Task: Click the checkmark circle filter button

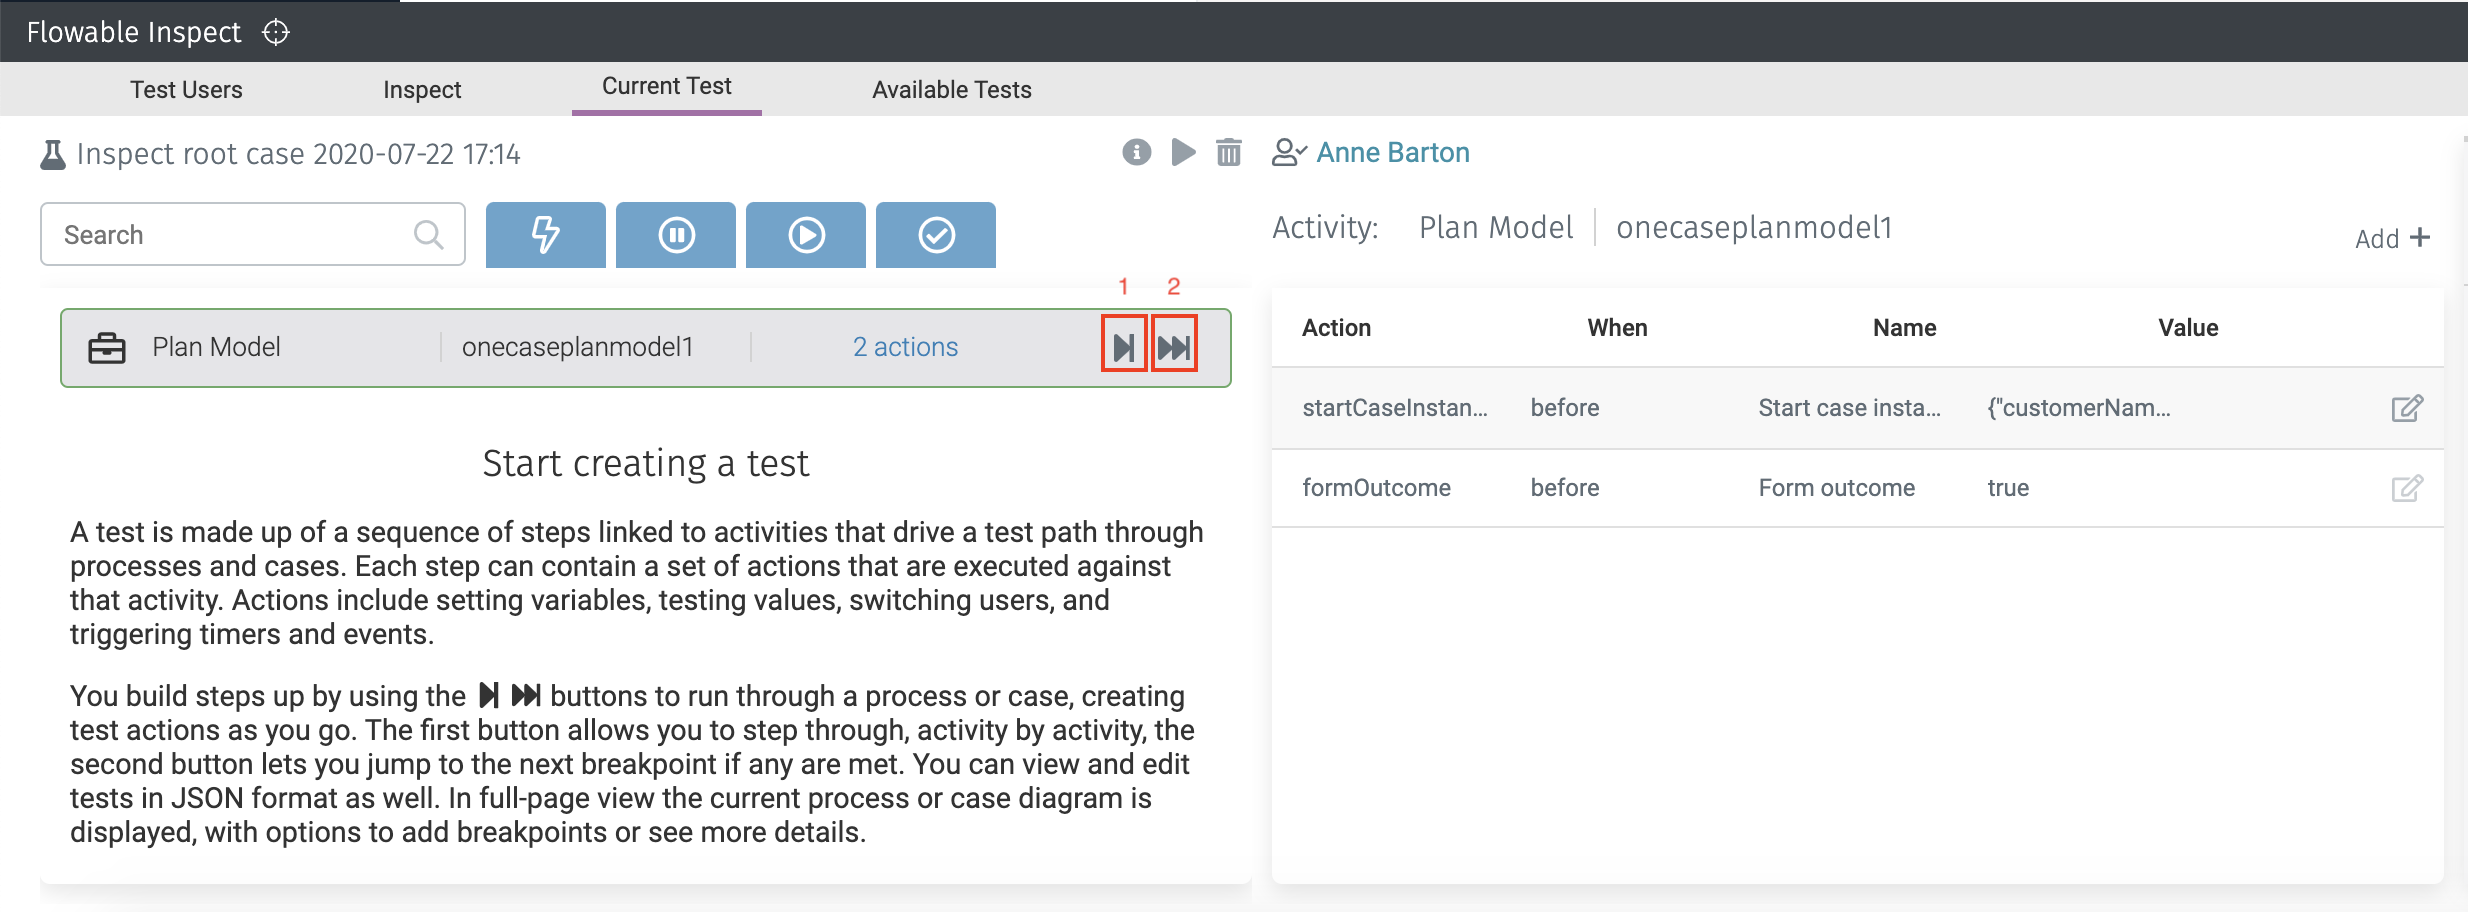Action: click(936, 235)
